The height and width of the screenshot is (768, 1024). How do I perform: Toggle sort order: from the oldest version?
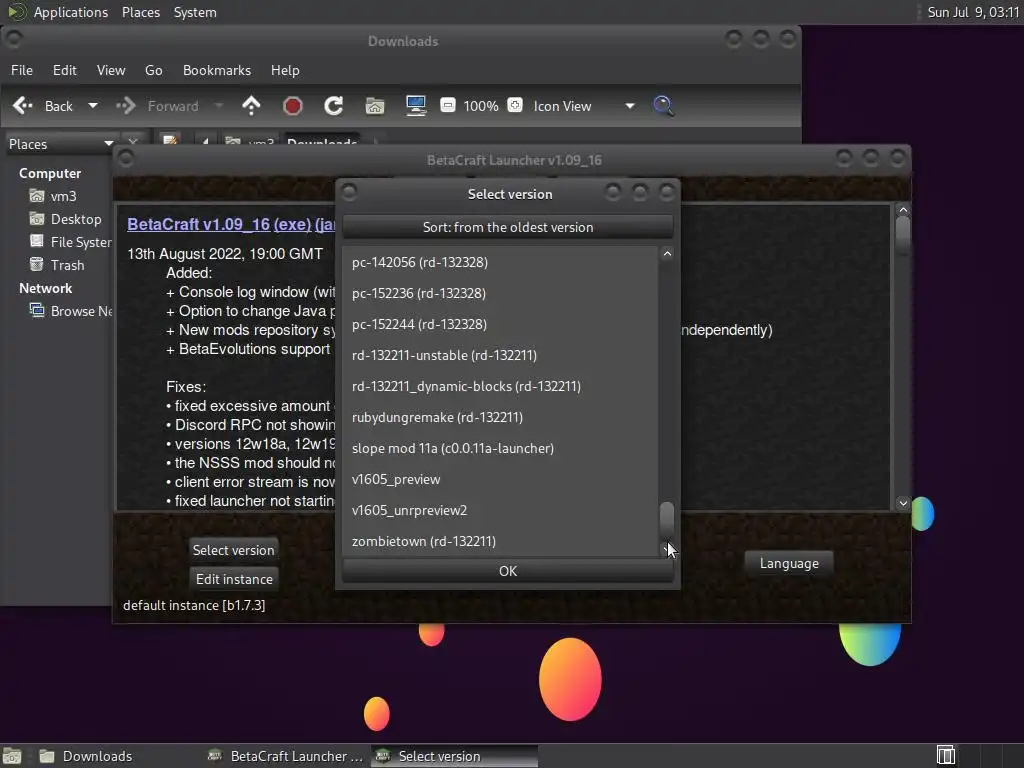coord(507,227)
